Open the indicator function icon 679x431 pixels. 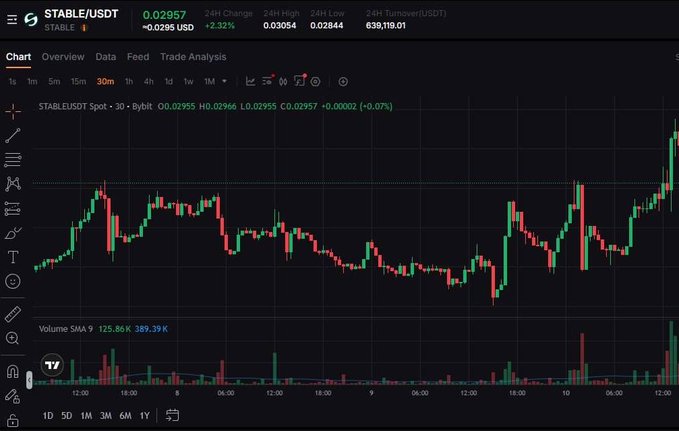click(x=300, y=81)
